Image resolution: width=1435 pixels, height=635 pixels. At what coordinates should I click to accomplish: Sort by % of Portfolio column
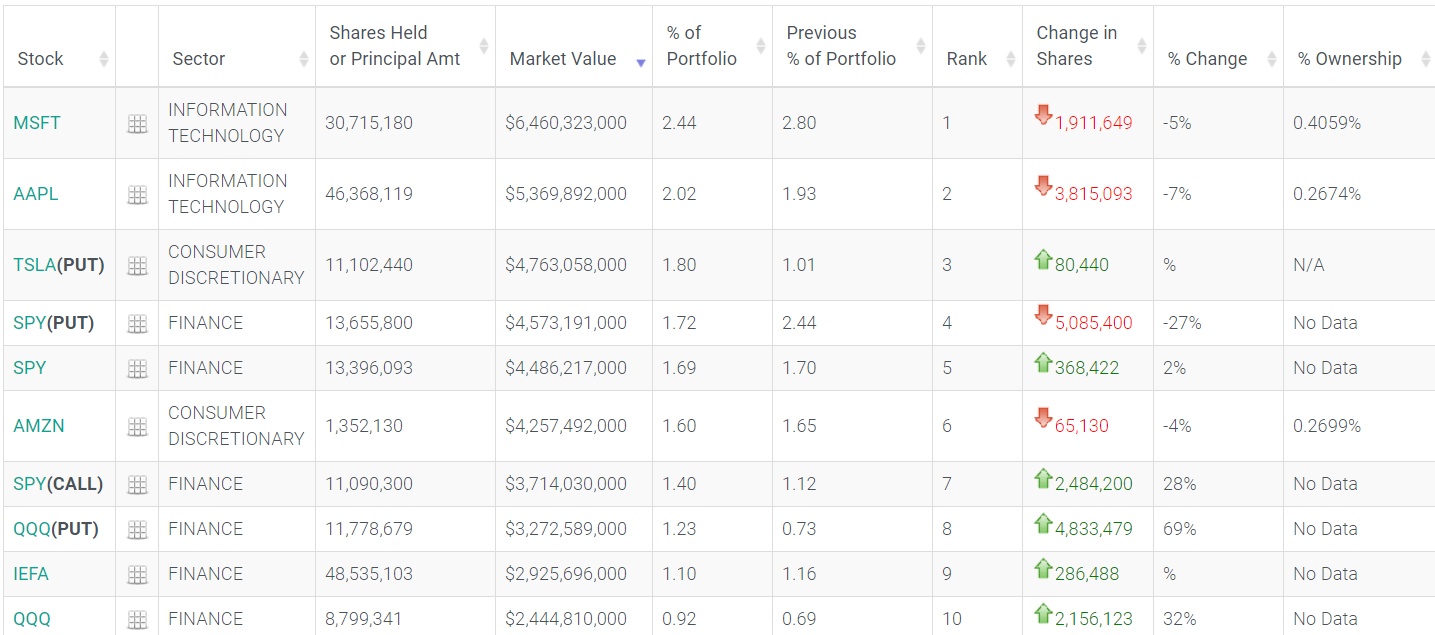pyautogui.click(x=702, y=46)
